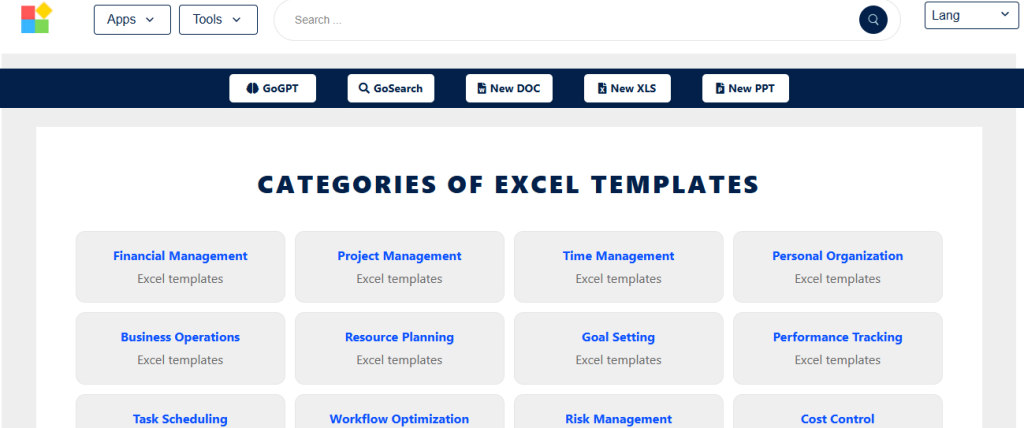Open the Lang language selector
Screen dimensions: 1024x428
coord(971,16)
